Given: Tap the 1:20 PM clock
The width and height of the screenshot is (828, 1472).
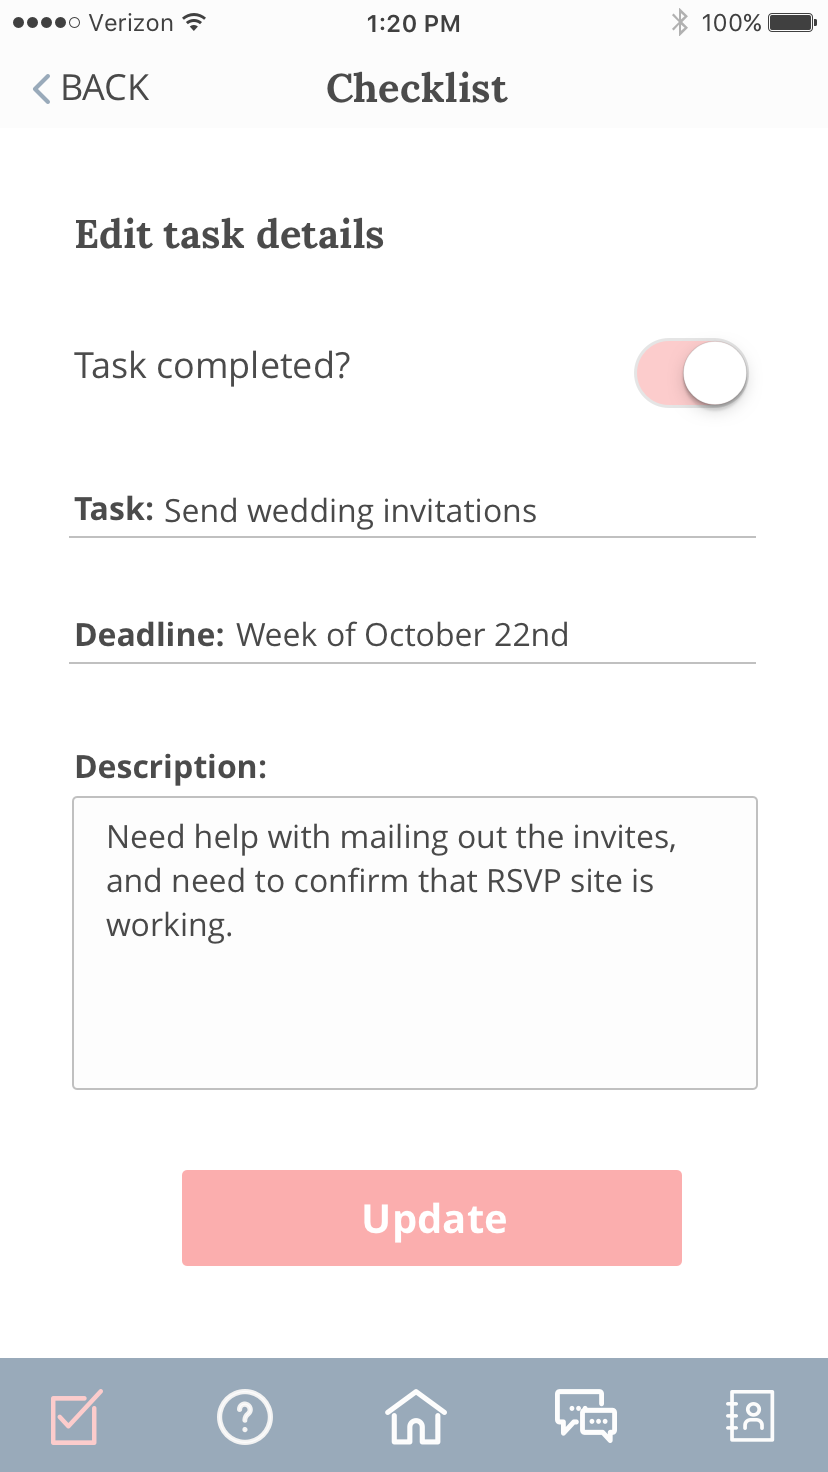Looking at the screenshot, I should [414, 23].
